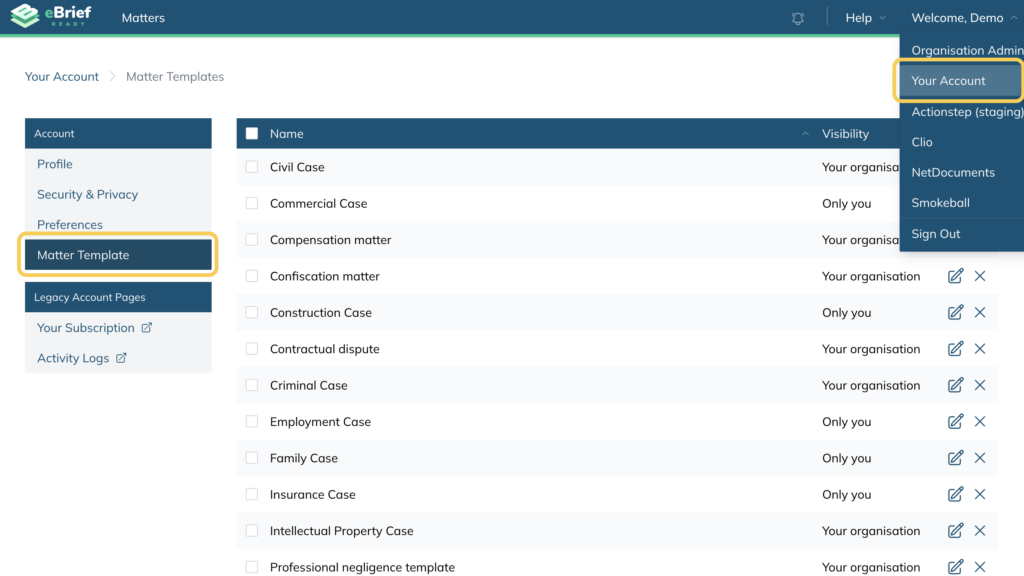Select Your Account in user menu
This screenshot has width=1024, height=576.
tap(960, 81)
